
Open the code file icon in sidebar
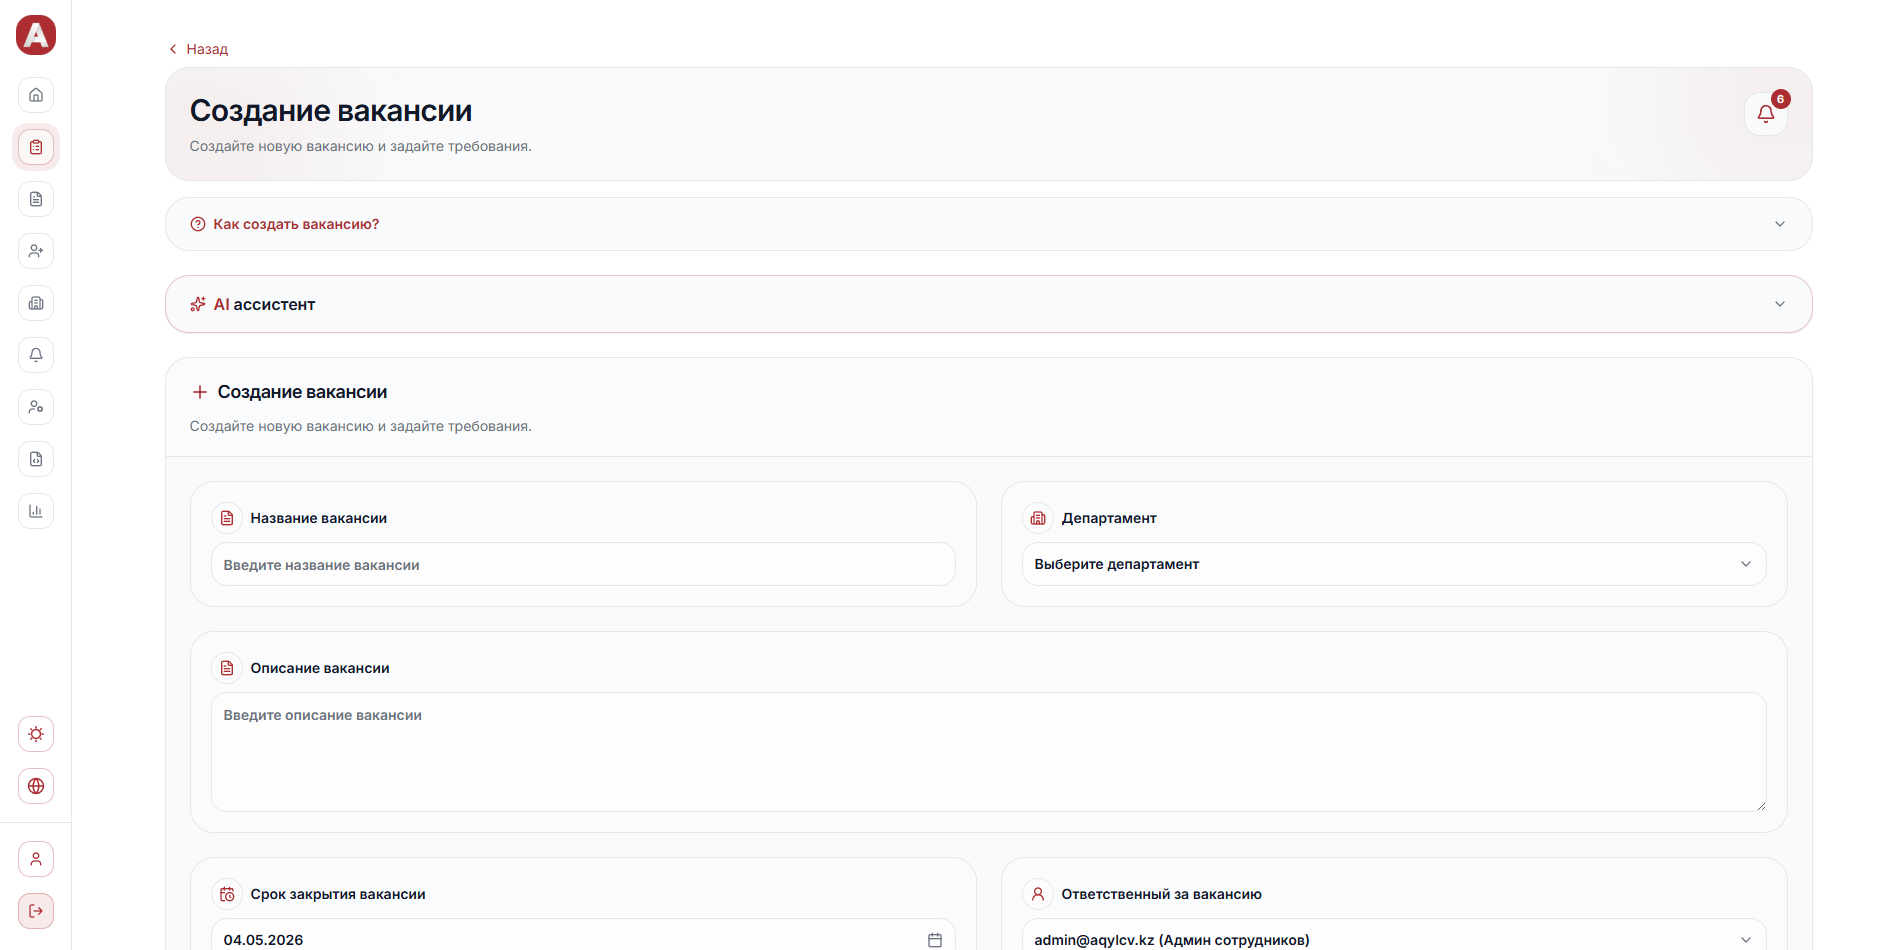point(36,459)
